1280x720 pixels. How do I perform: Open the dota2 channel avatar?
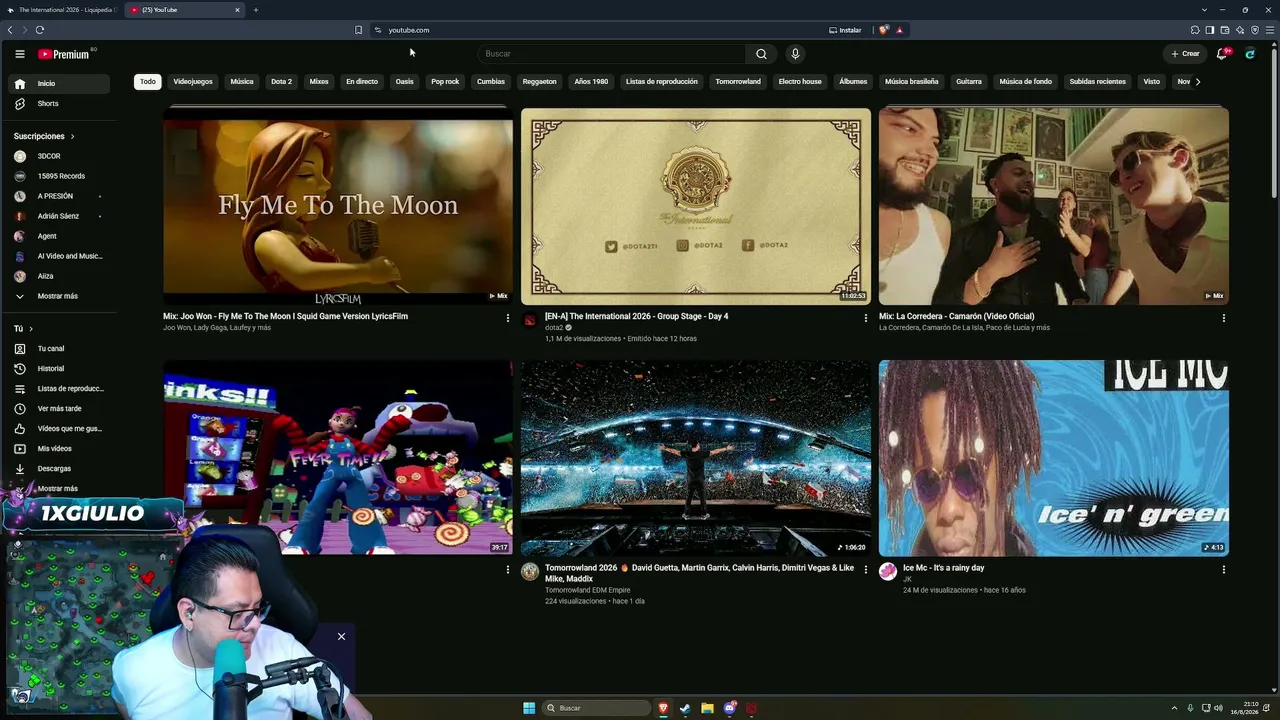pos(530,320)
